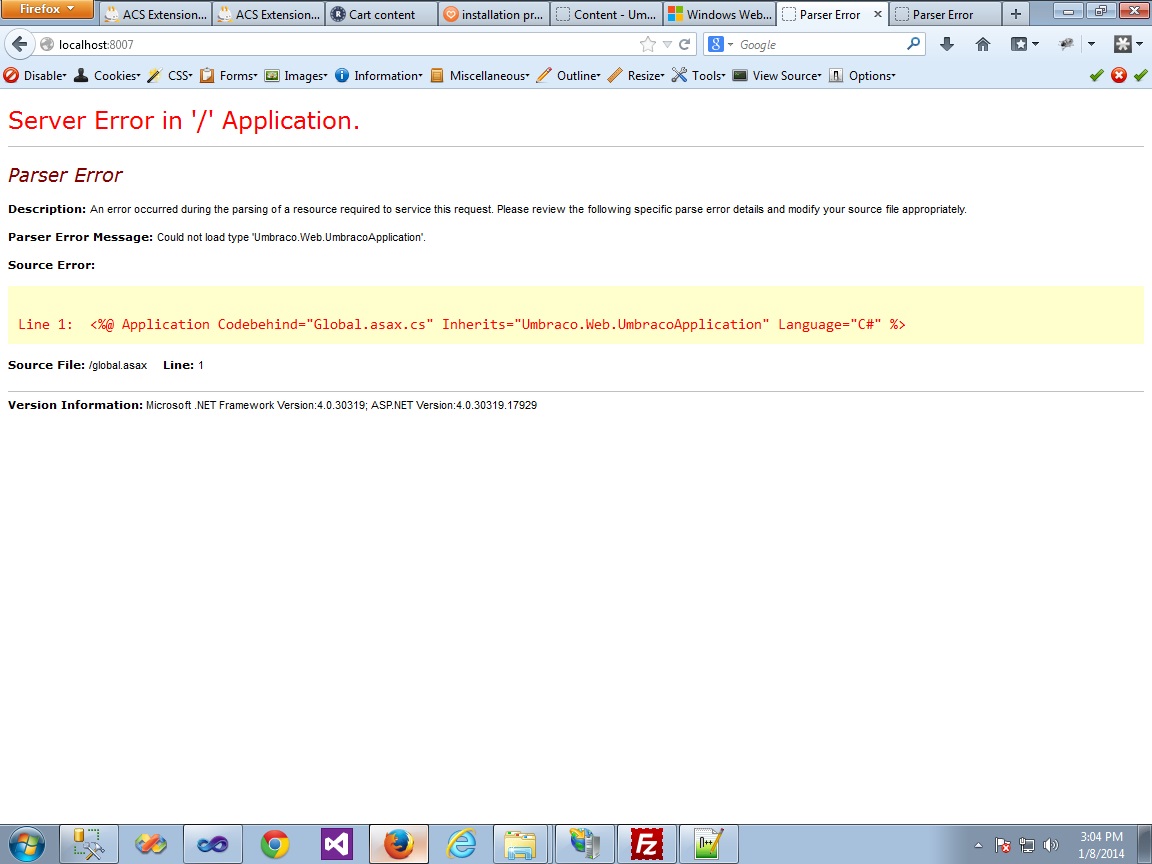
Task: Open the CSS toolbar menu
Action: click(170, 75)
